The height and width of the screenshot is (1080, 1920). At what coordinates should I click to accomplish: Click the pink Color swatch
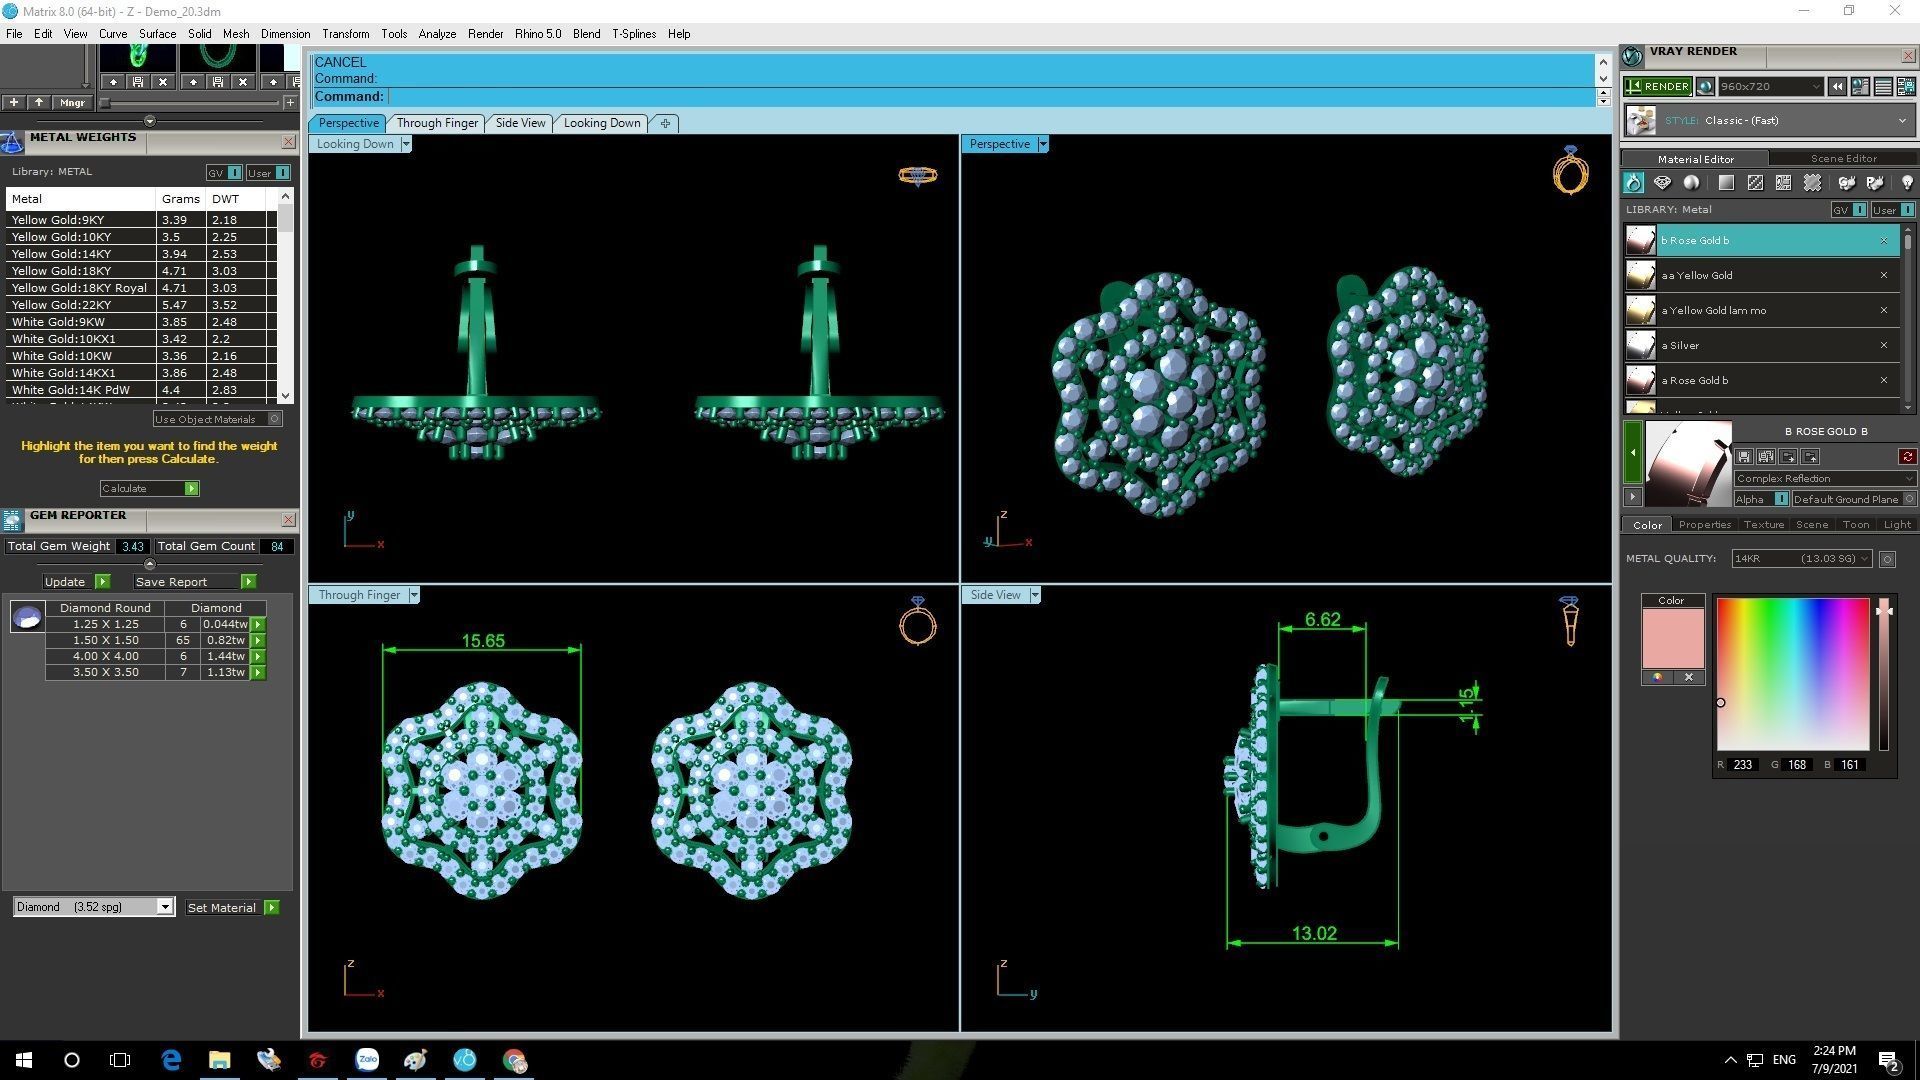pyautogui.click(x=1672, y=638)
